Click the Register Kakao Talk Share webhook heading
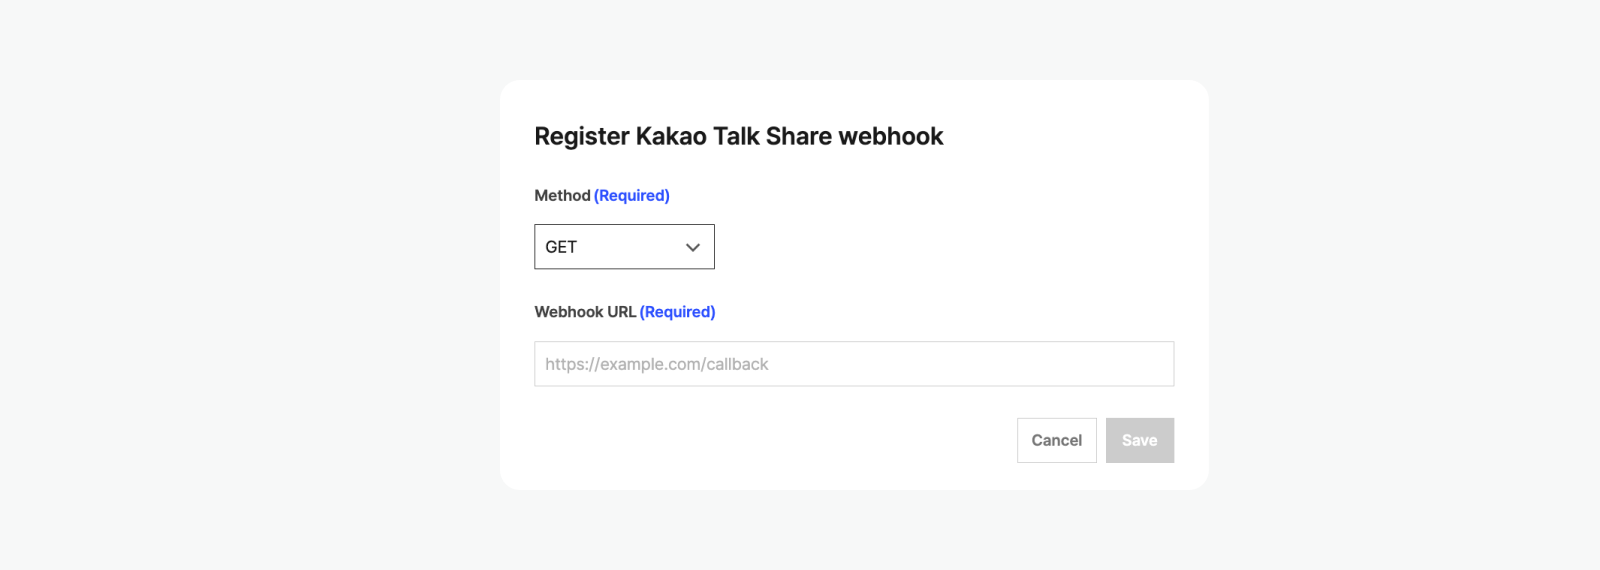1600x570 pixels. pyautogui.click(x=738, y=136)
